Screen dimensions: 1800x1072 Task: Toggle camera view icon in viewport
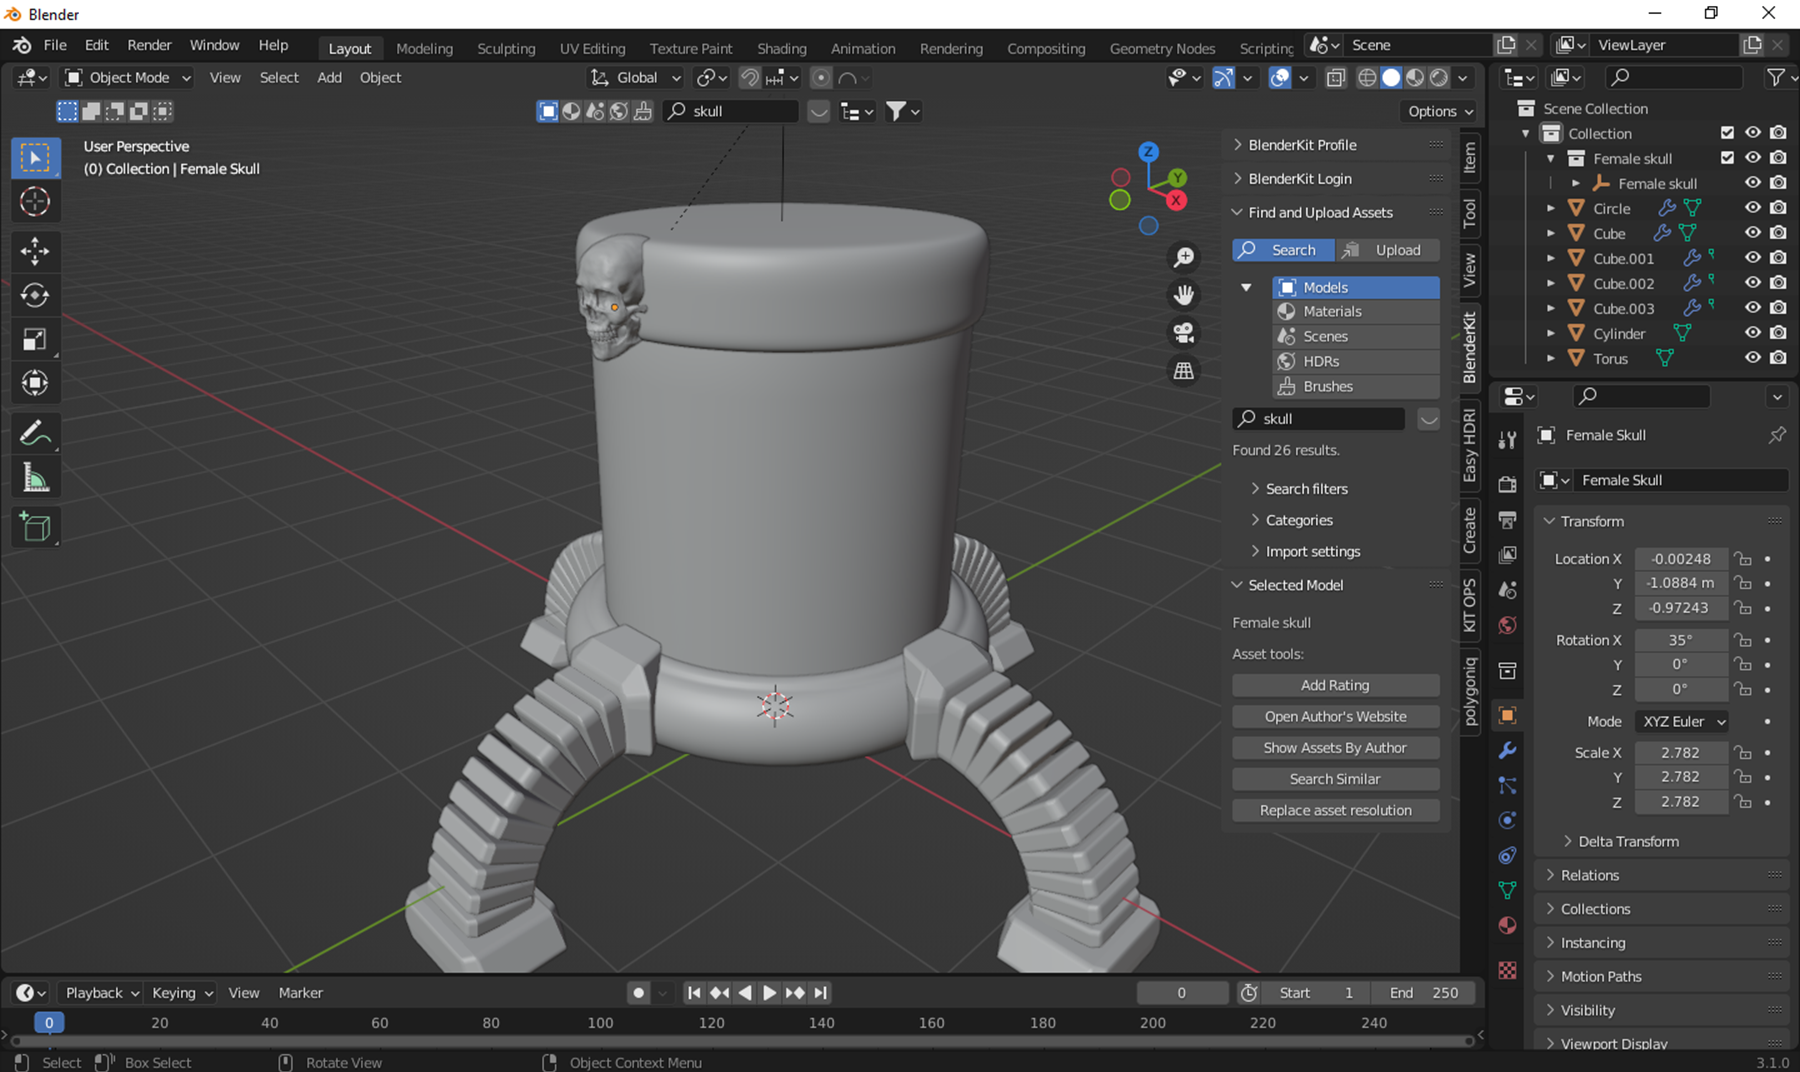pos(1184,333)
